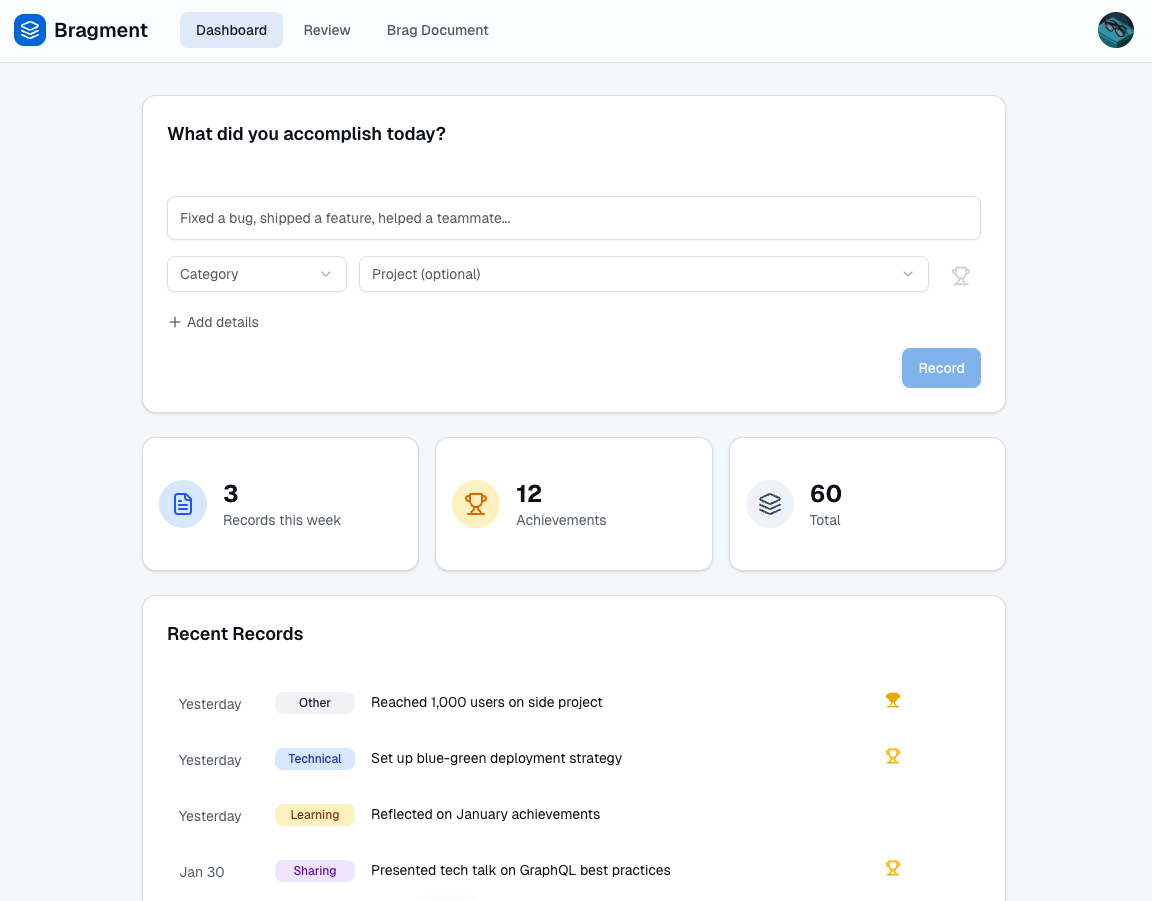Click the "3" records this week count
Screen dimensions: 1152x901
(x=231, y=494)
